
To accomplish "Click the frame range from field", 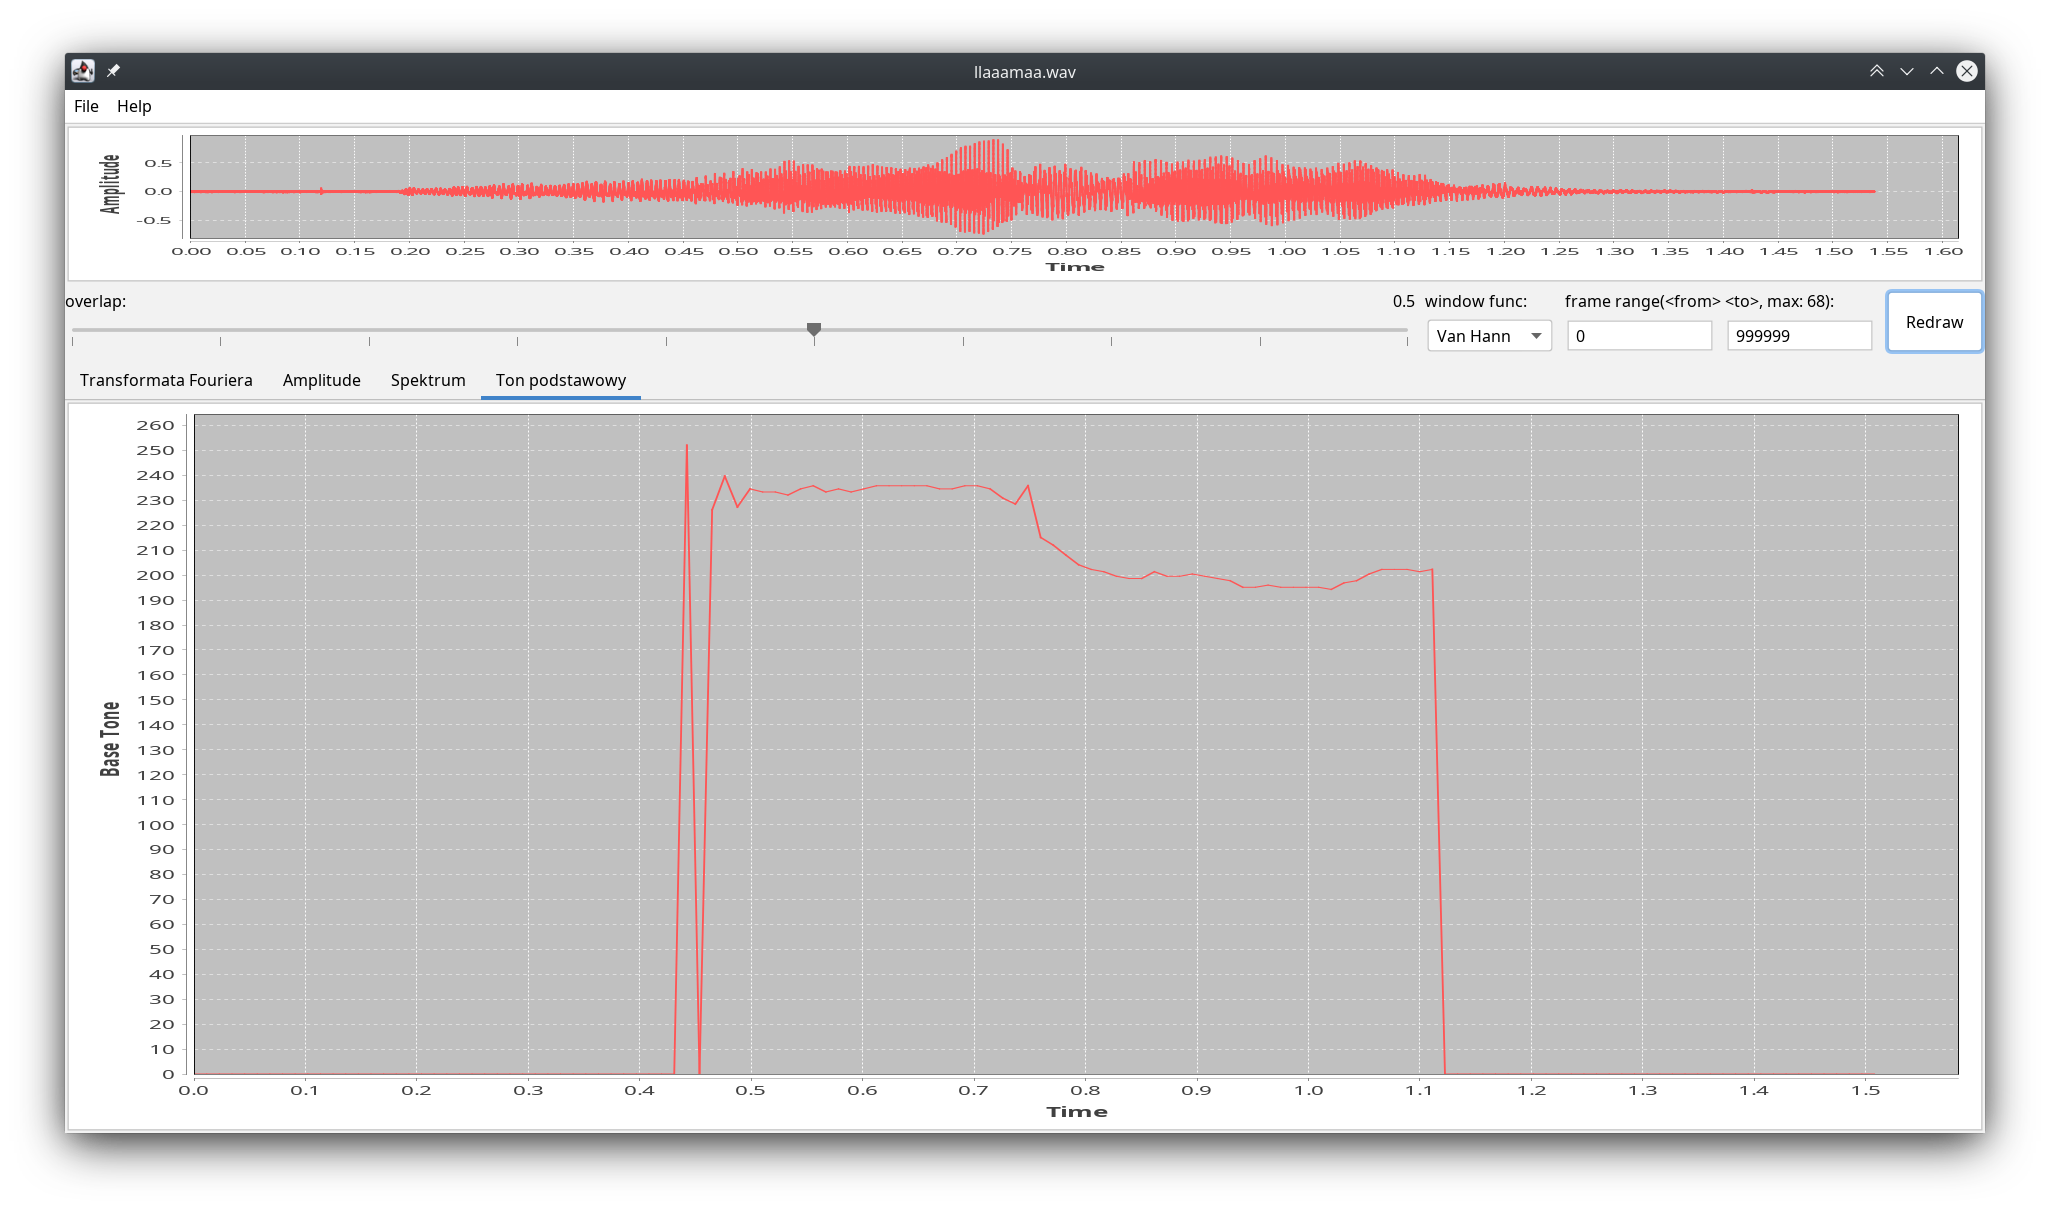I will coord(1638,336).
